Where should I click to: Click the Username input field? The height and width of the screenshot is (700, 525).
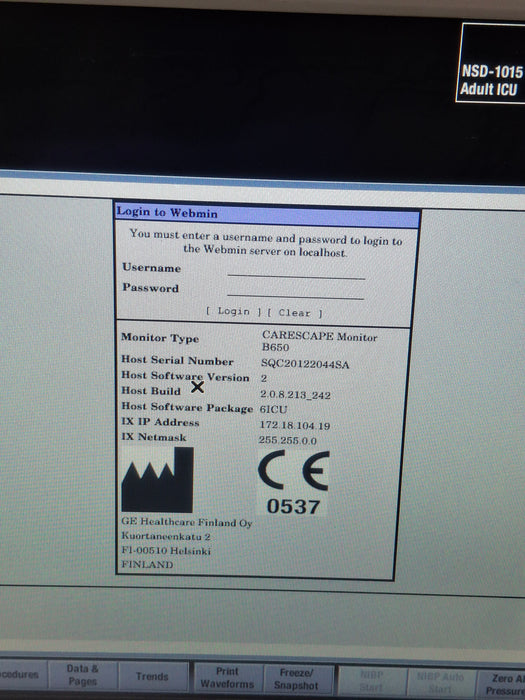pos(296,272)
